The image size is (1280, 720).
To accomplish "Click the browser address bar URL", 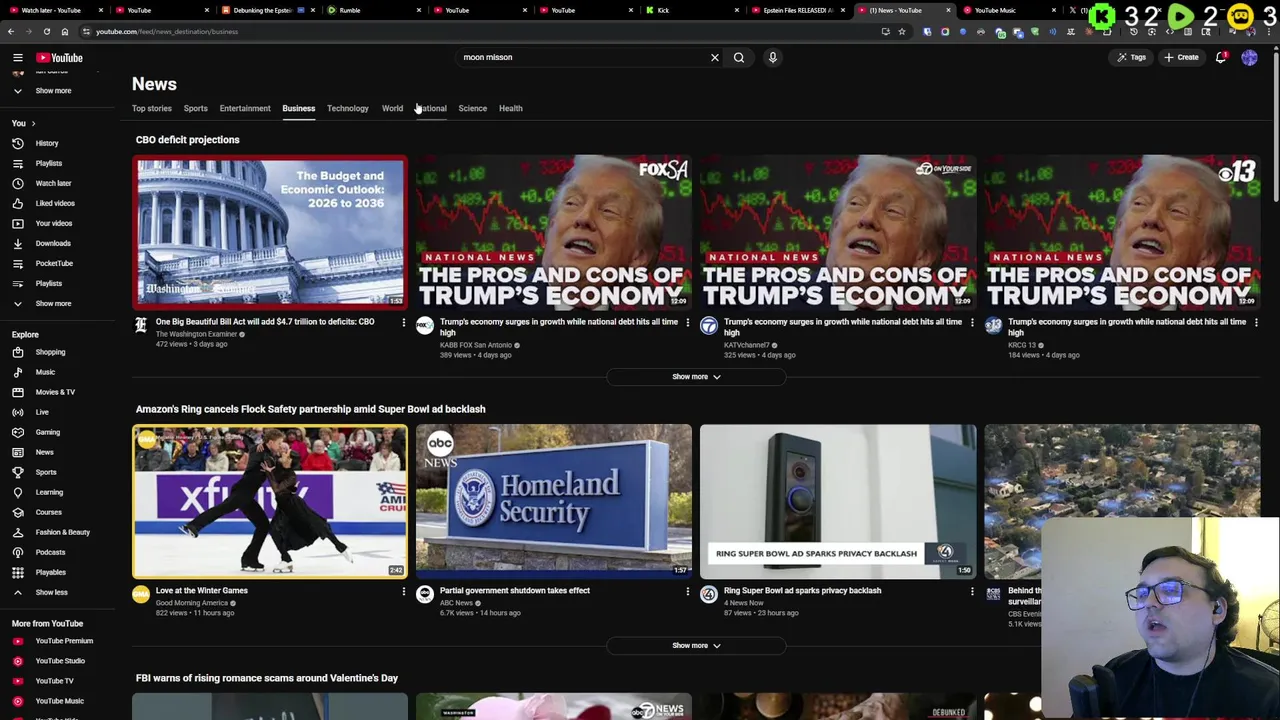I will (x=167, y=32).
